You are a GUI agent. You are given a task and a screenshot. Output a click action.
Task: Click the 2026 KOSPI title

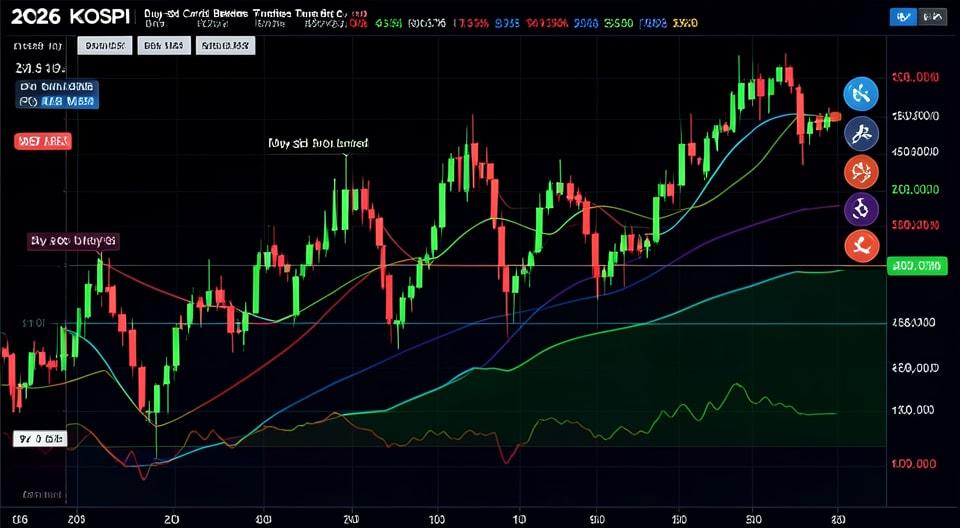[x=70, y=17]
